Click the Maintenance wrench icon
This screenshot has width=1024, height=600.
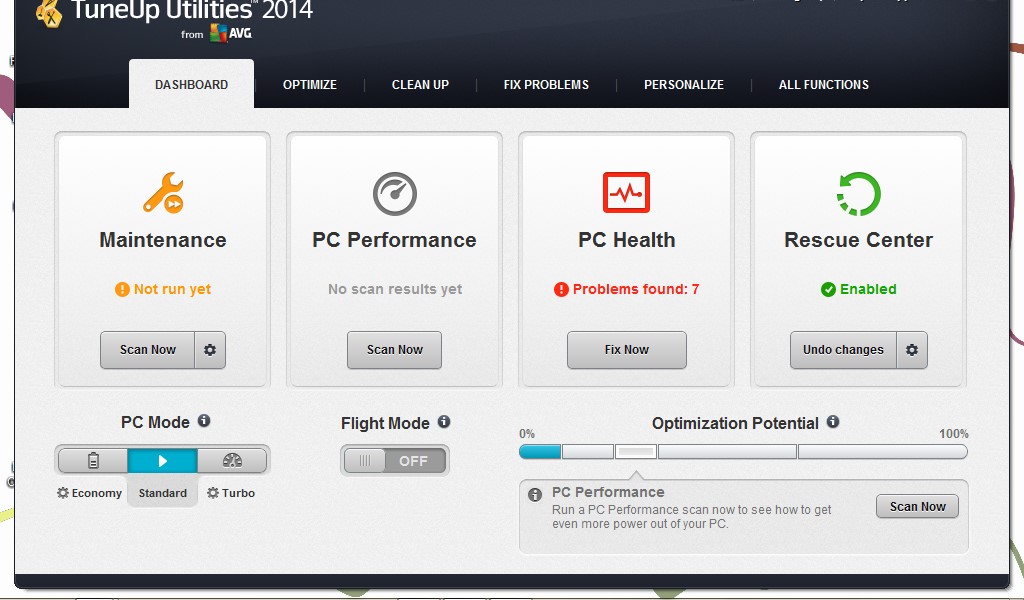click(163, 193)
